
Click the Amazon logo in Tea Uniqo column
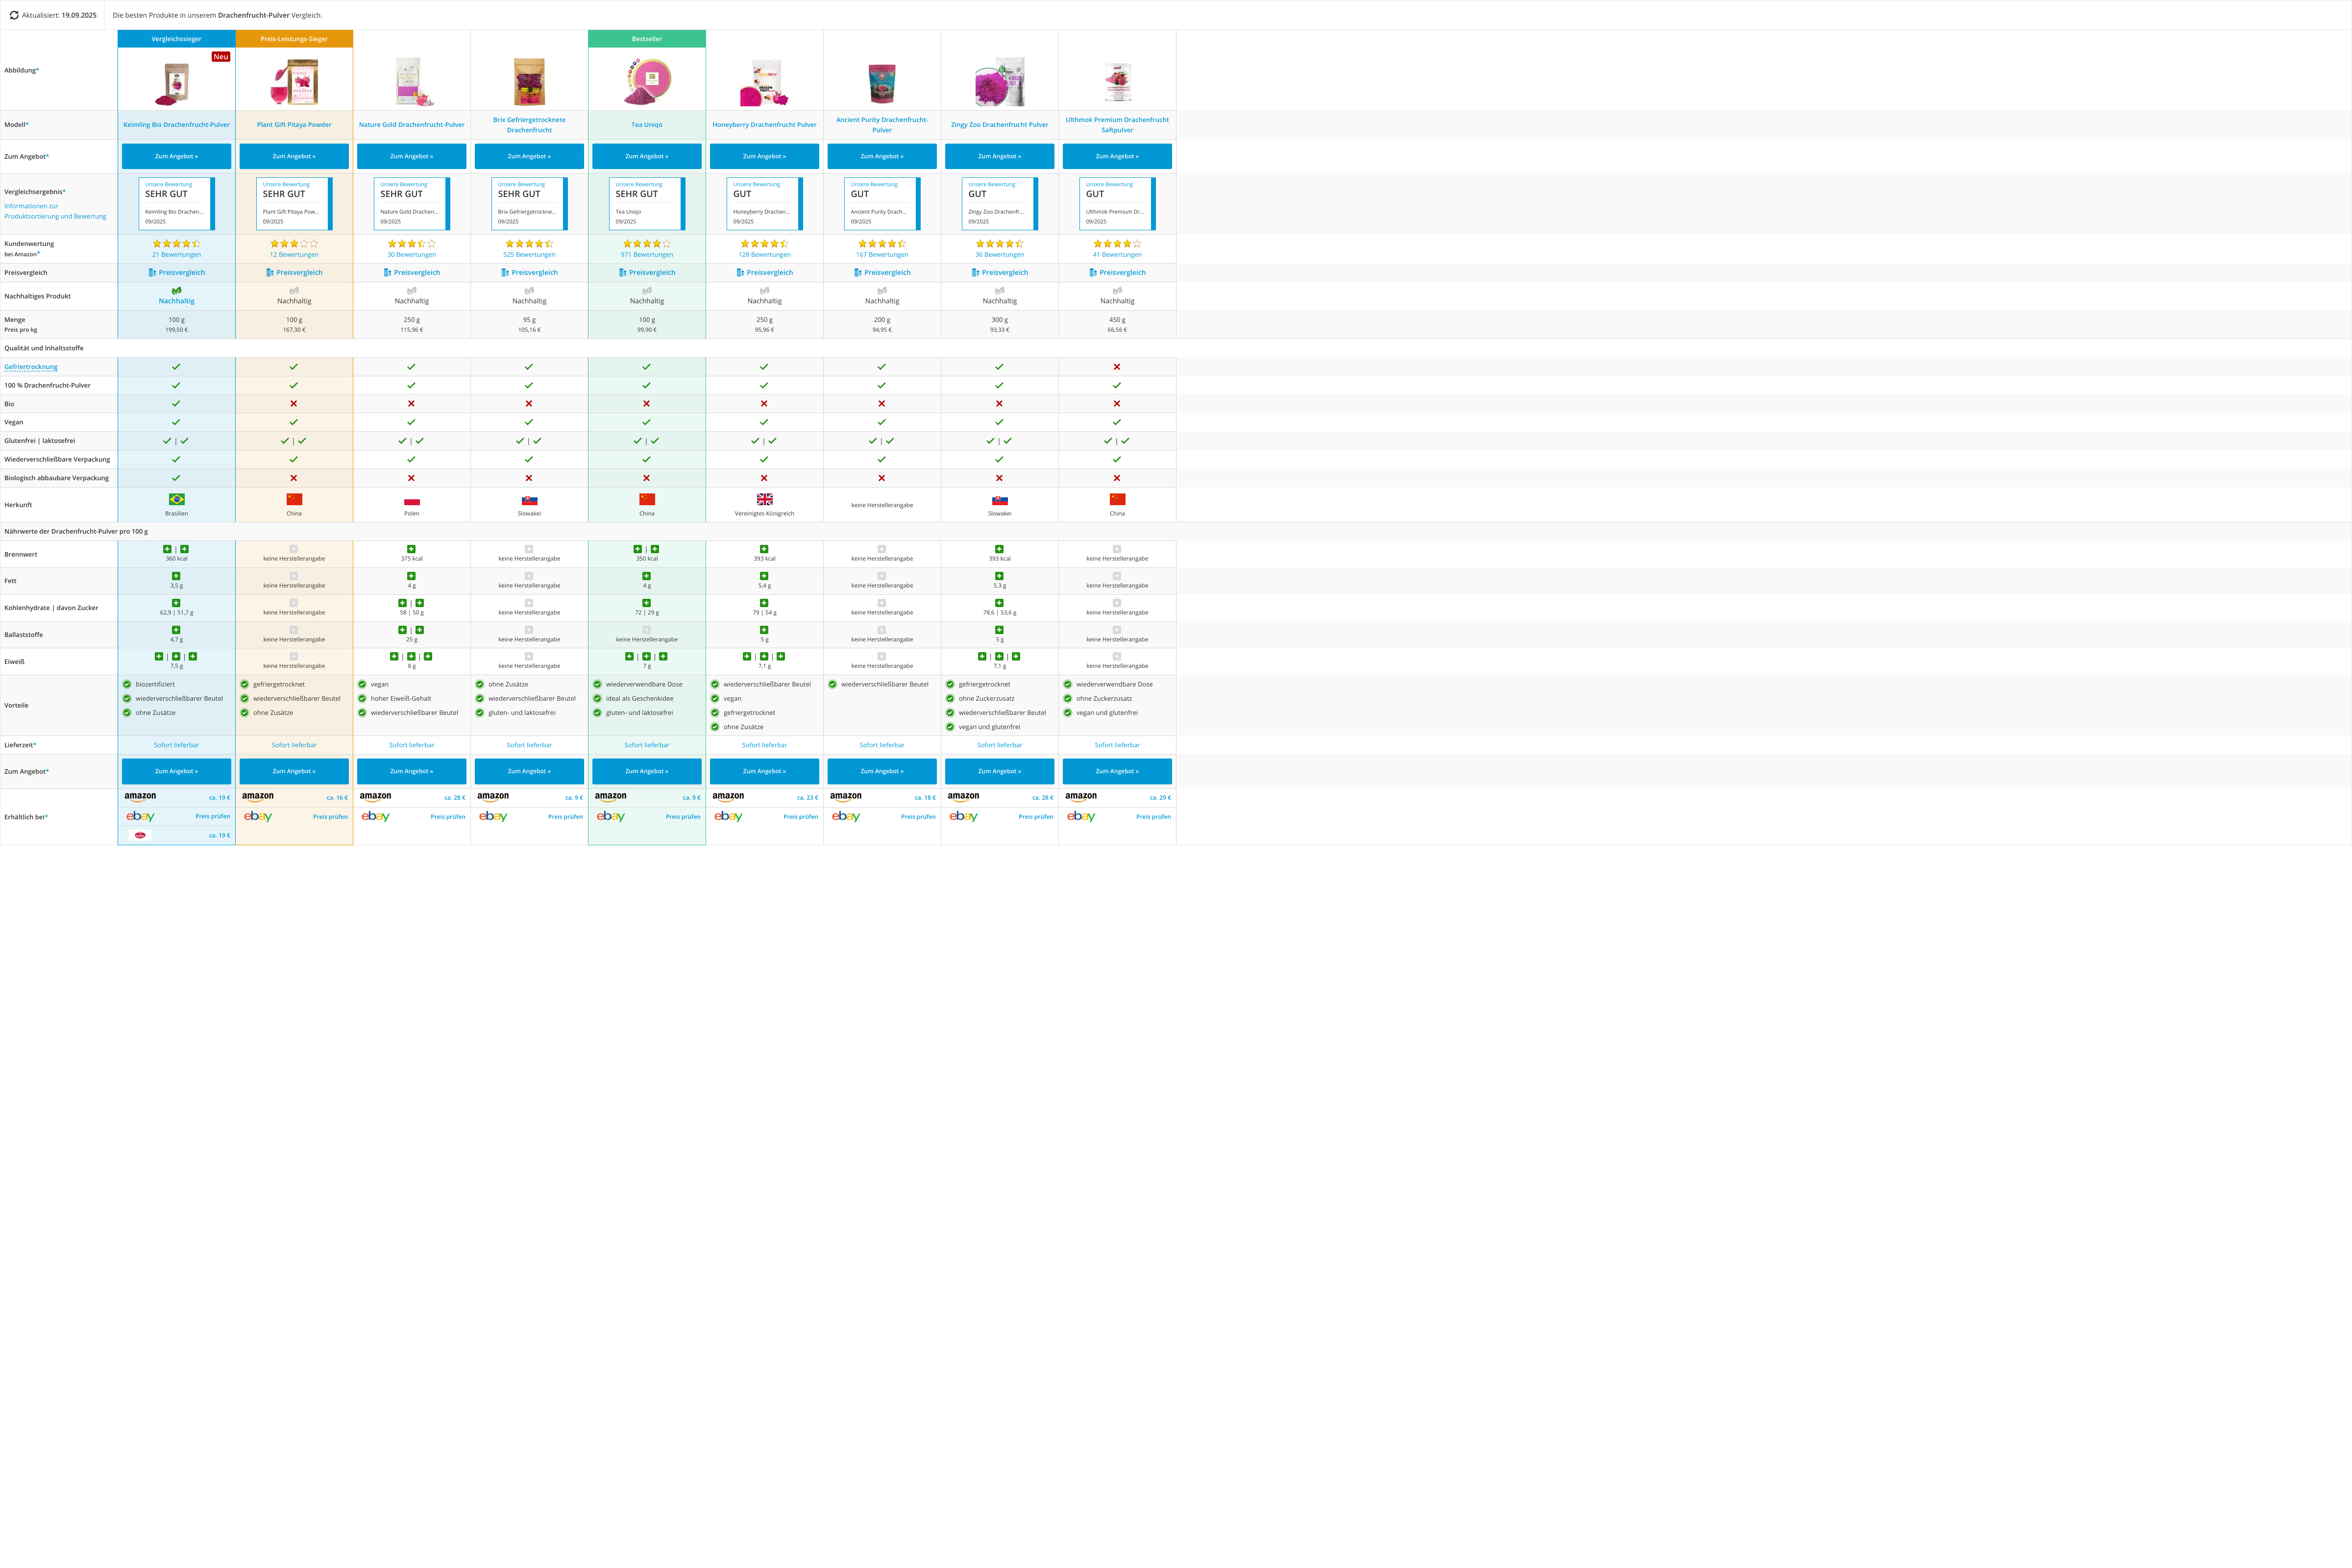(610, 797)
